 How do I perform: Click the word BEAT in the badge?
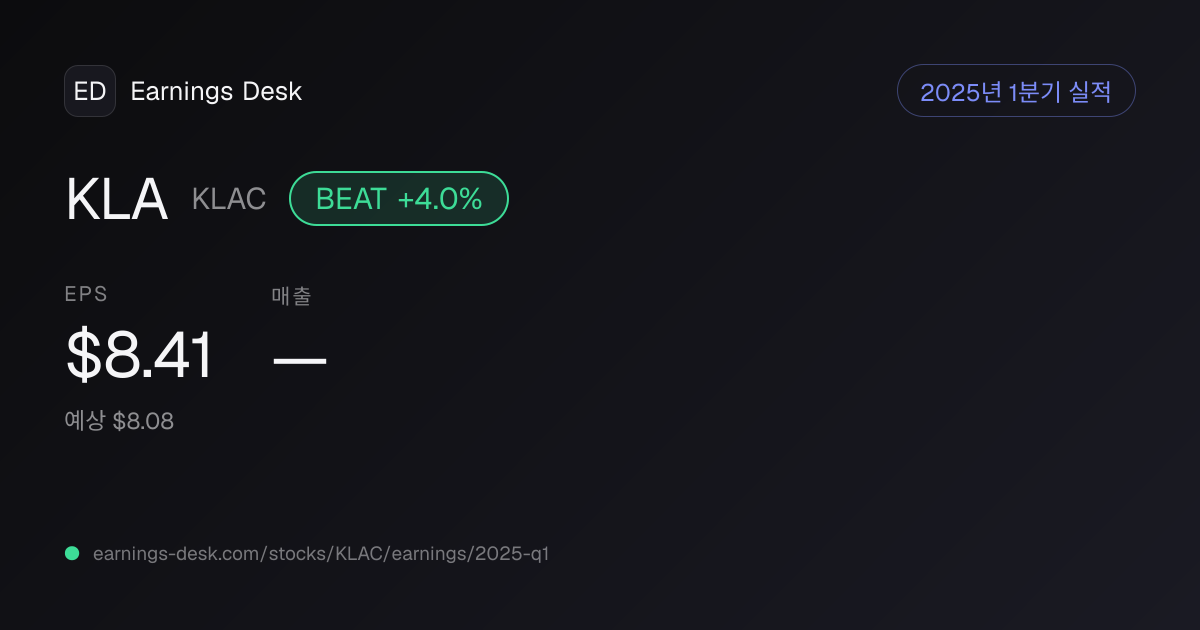pos(351,199)
